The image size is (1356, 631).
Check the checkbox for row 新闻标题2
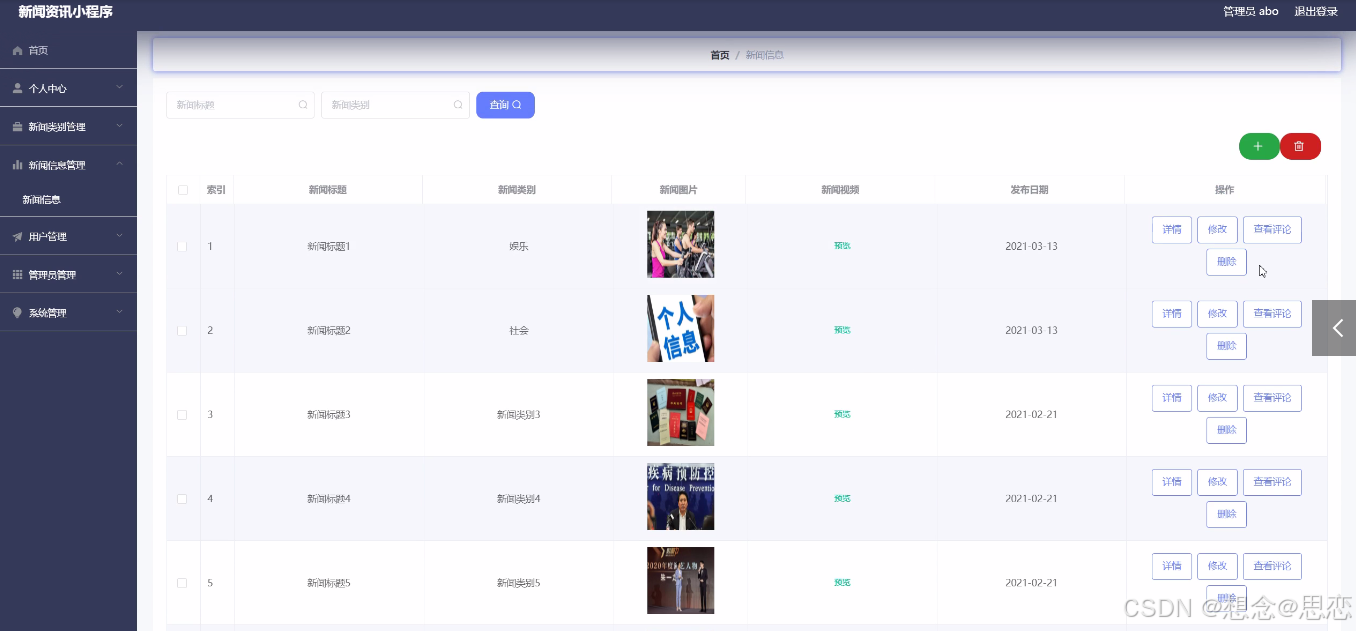182,330
